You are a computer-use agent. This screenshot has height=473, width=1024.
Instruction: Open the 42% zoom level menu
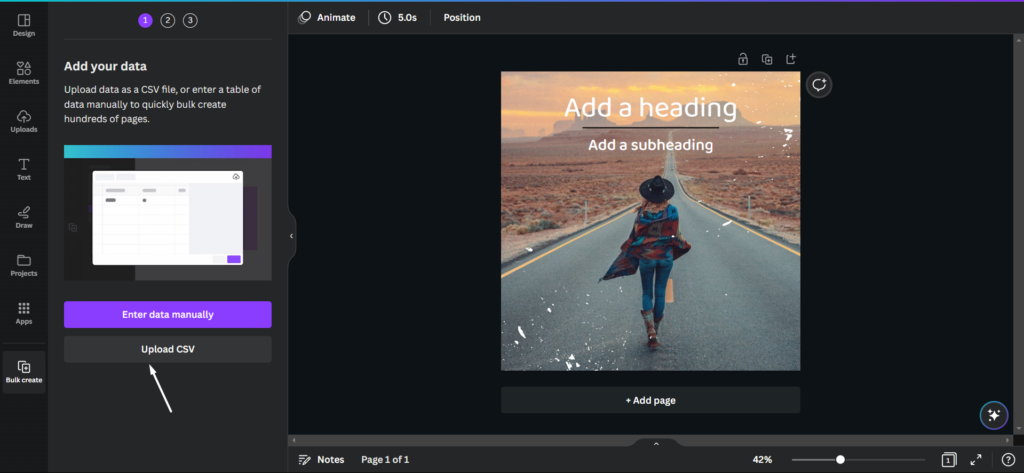pos(762,459)
